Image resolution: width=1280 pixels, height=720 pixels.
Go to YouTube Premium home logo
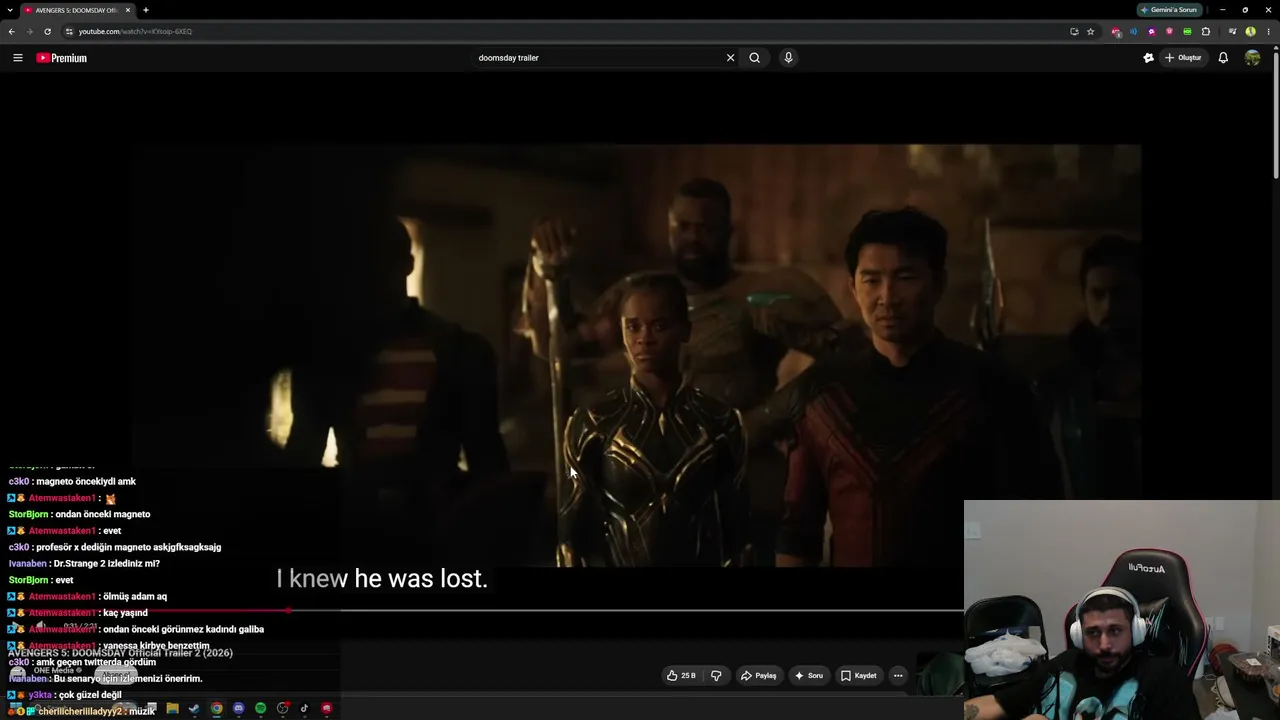62,58
